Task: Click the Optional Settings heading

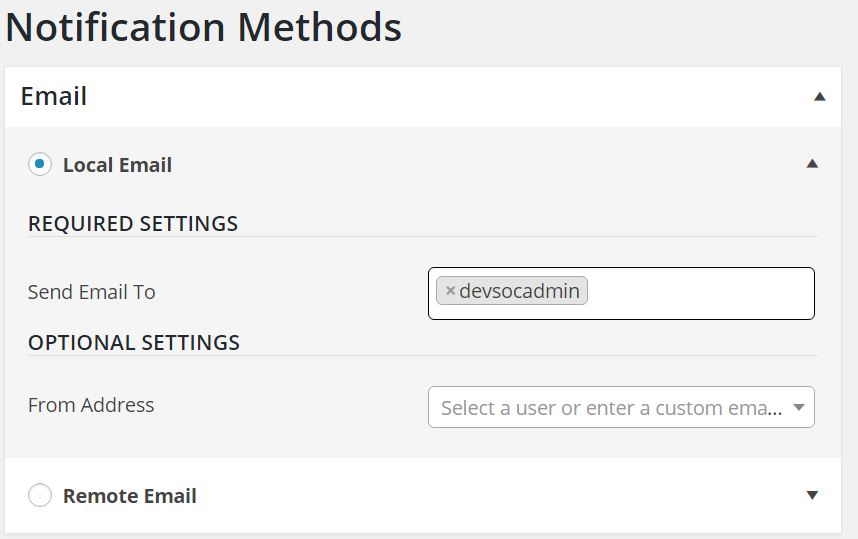Action: pyautogui.click(x=134, y=342)
